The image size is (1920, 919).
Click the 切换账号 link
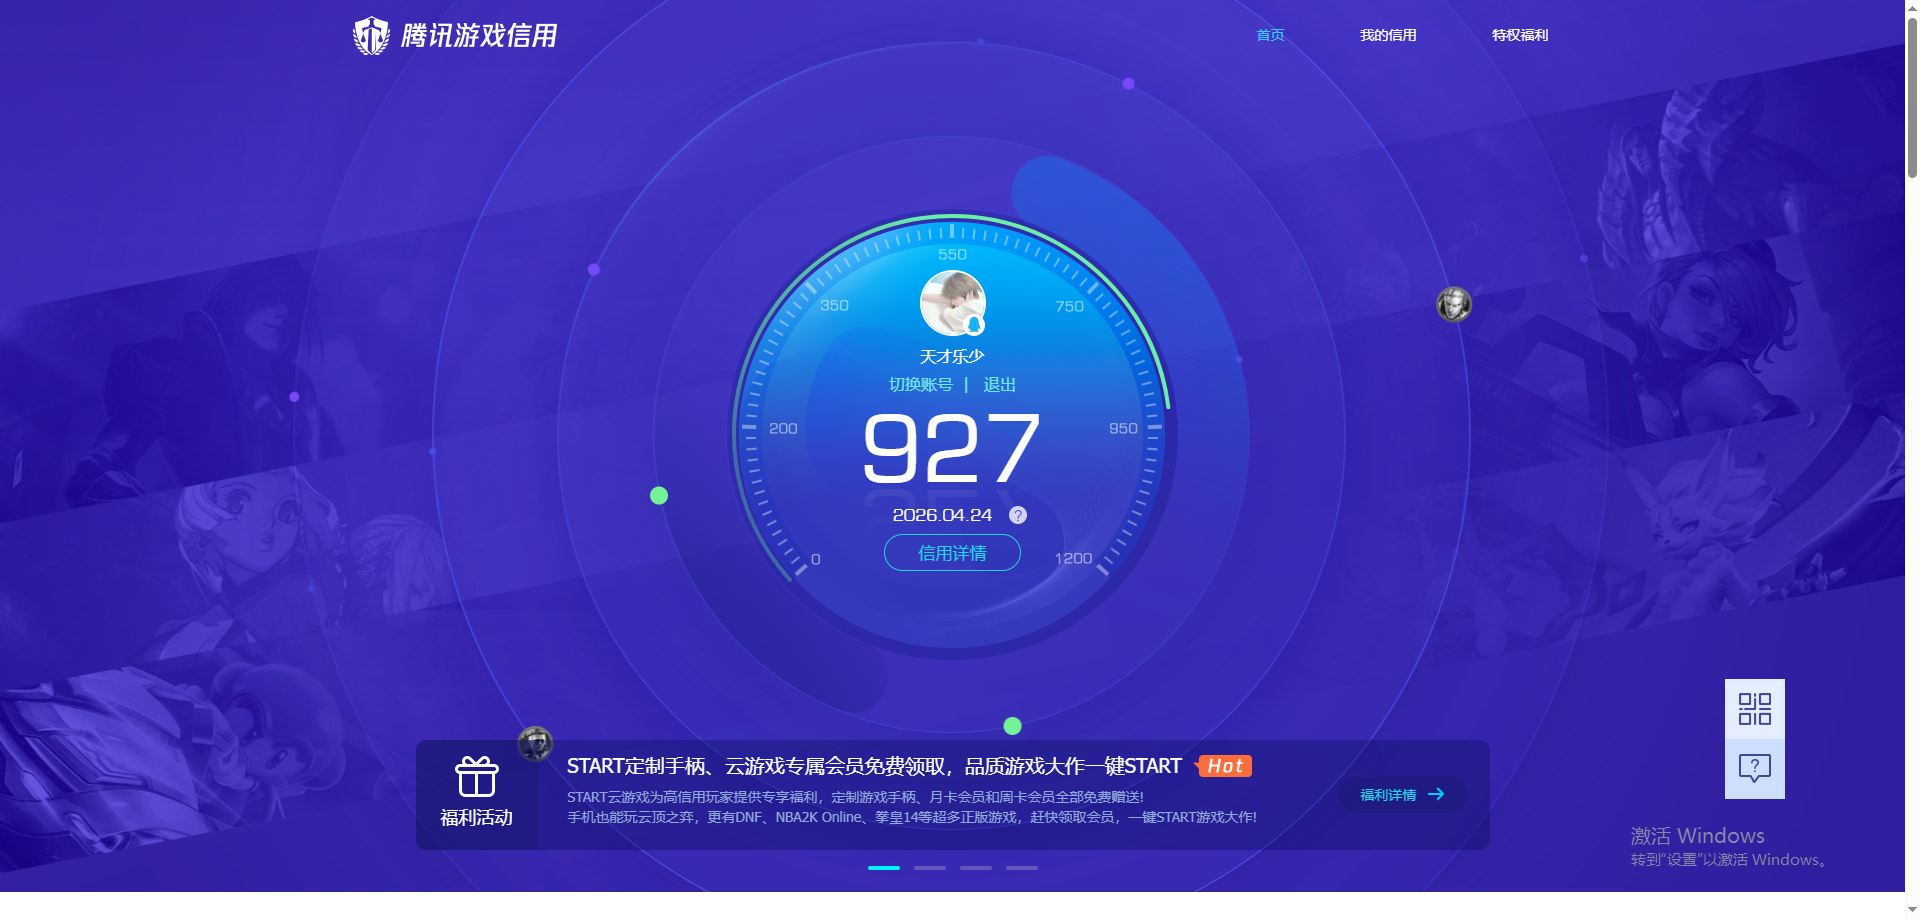click(921, 384)
